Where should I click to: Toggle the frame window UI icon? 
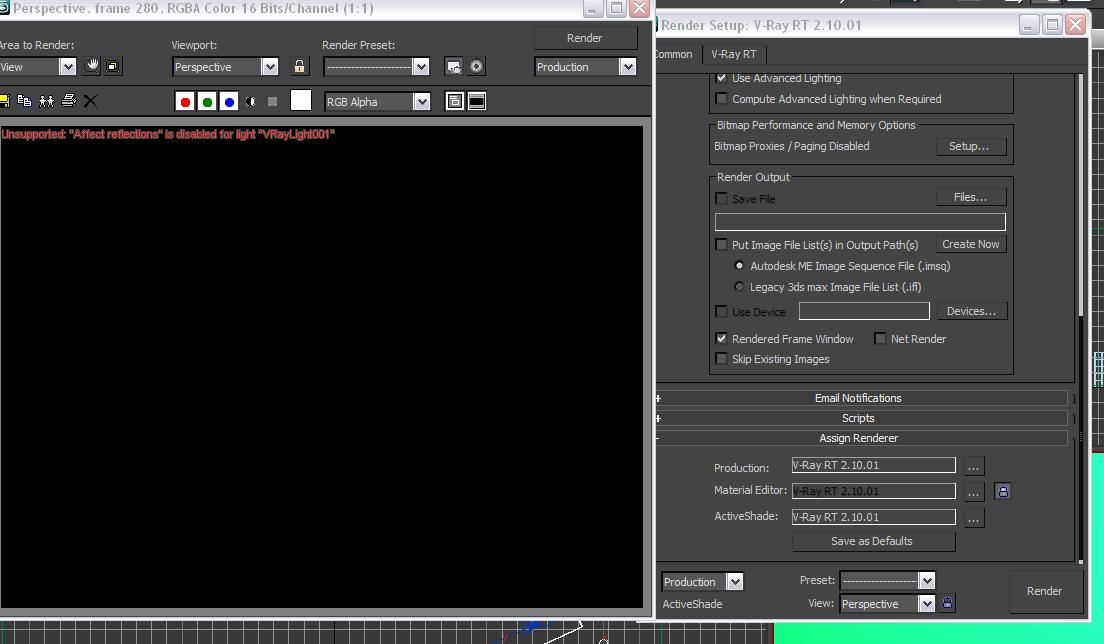tap(477, 101)
